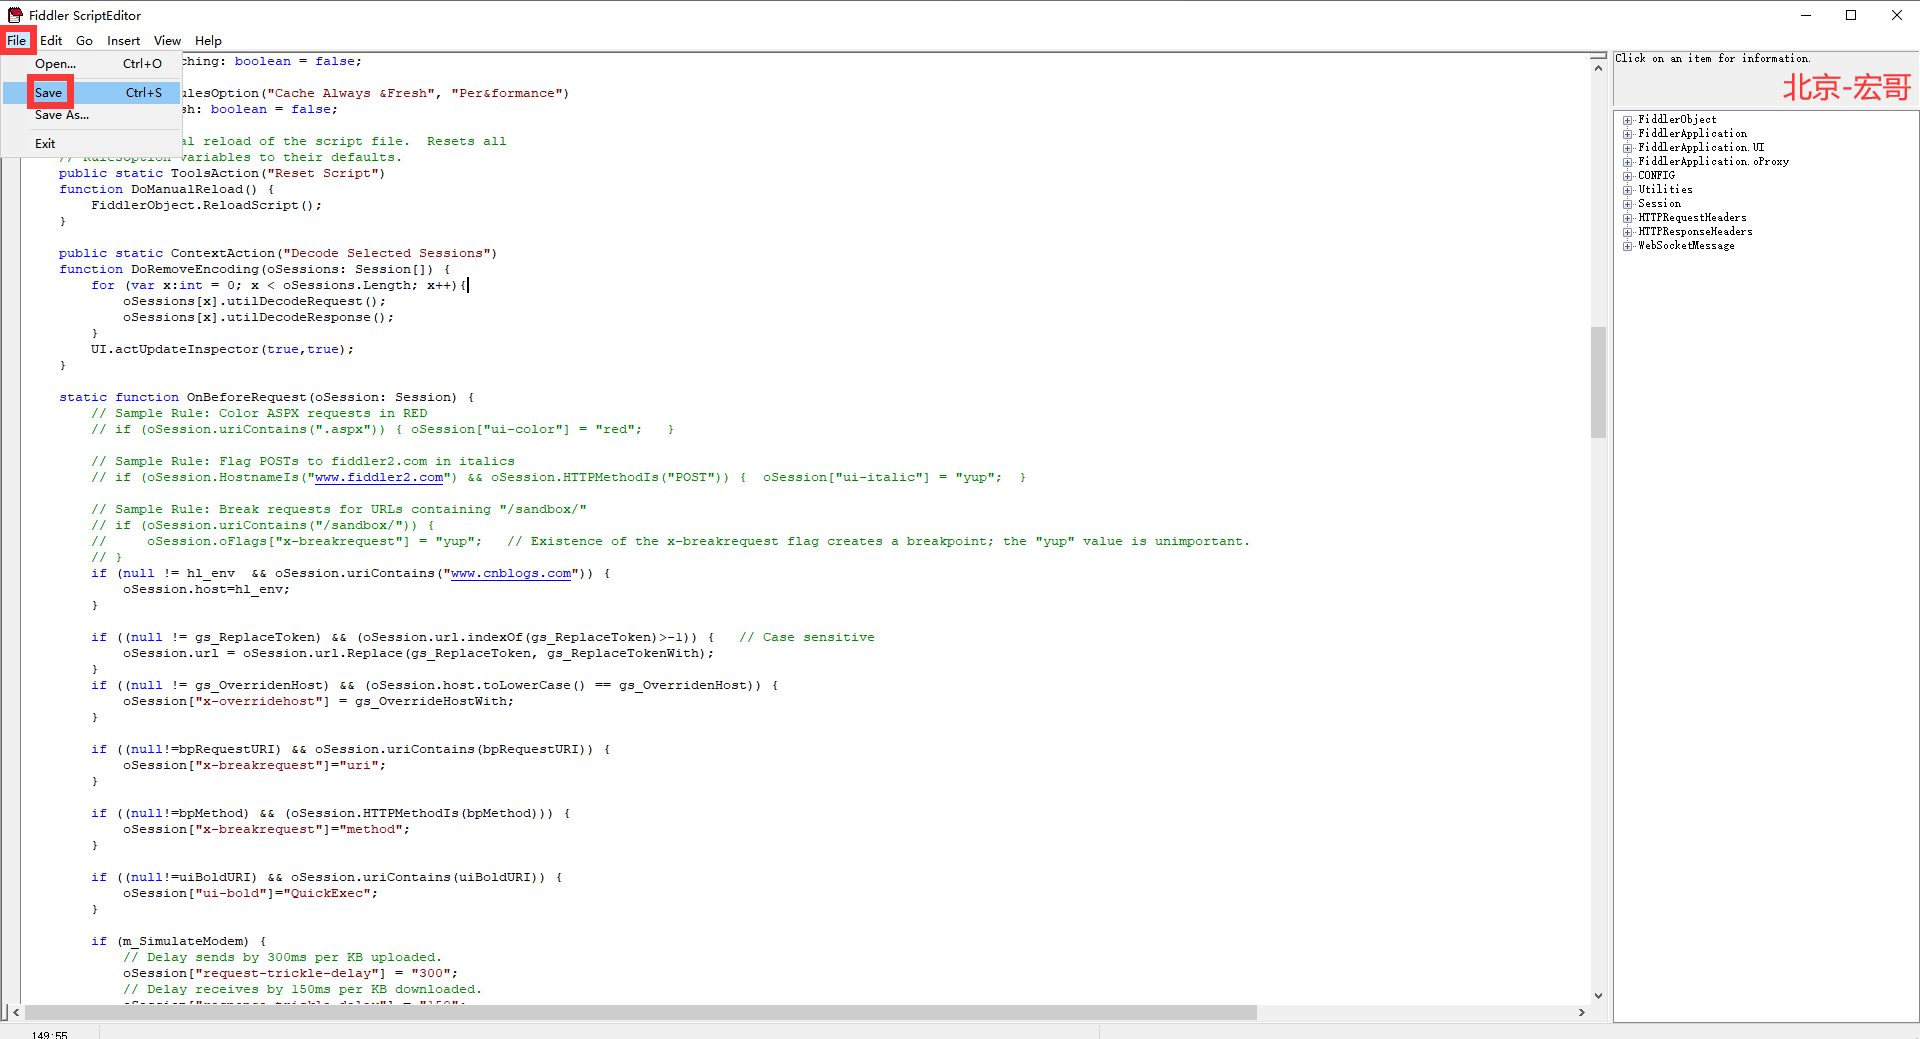This screenshot has height=1039, width=1920.
Task: Choose Open... from the File menu
Action: click(x=55, y=64)
